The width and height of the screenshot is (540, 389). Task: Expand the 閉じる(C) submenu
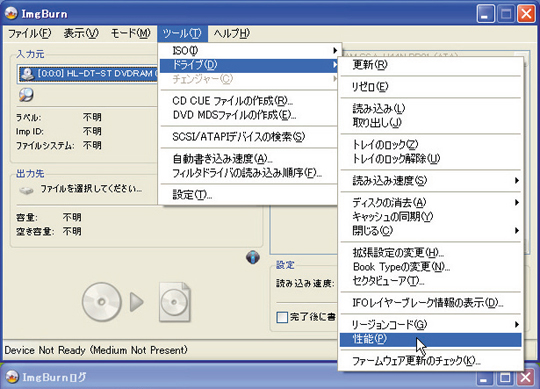pyautogui.click(x=430, y=230)
